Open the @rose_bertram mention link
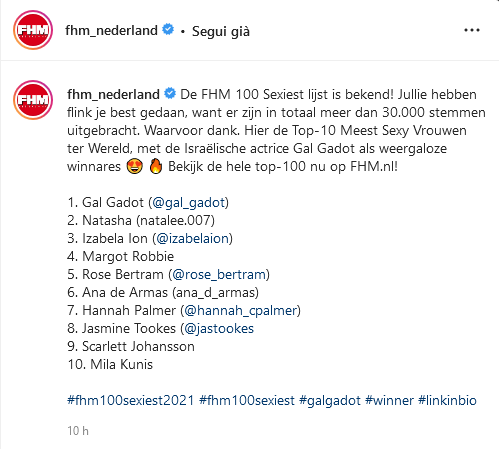The image size is (499, 449). pos(219,274)
